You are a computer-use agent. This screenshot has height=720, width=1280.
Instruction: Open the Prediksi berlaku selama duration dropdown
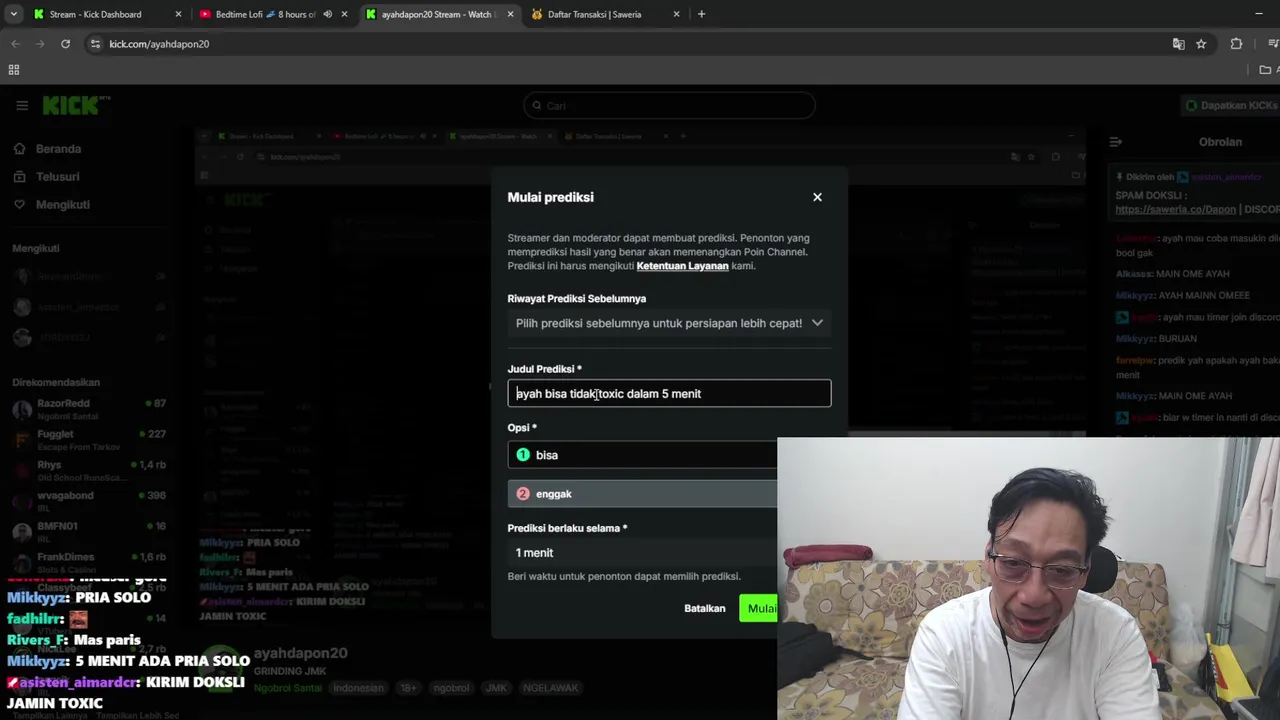(642, 553)
